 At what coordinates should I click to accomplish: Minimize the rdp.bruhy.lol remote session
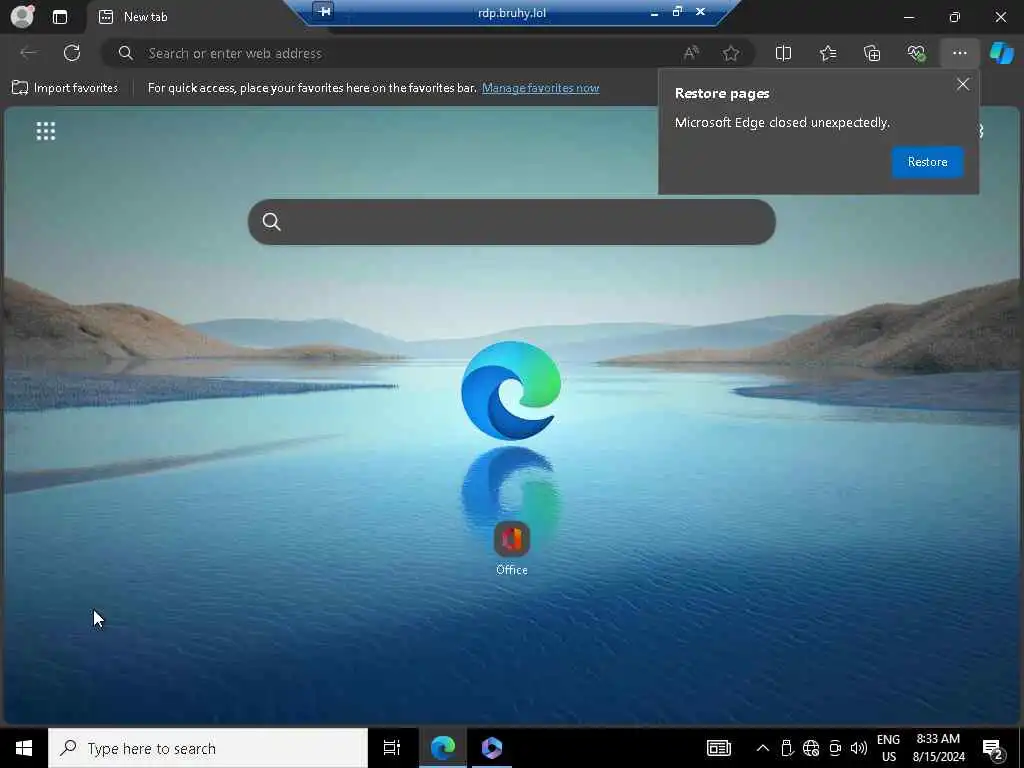654,12
